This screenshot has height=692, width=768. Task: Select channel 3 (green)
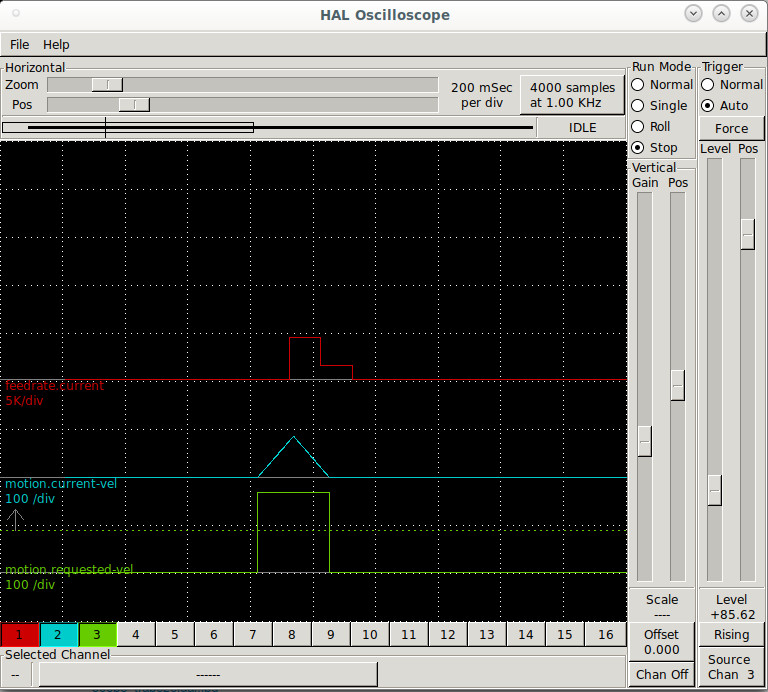coord(97,635)
